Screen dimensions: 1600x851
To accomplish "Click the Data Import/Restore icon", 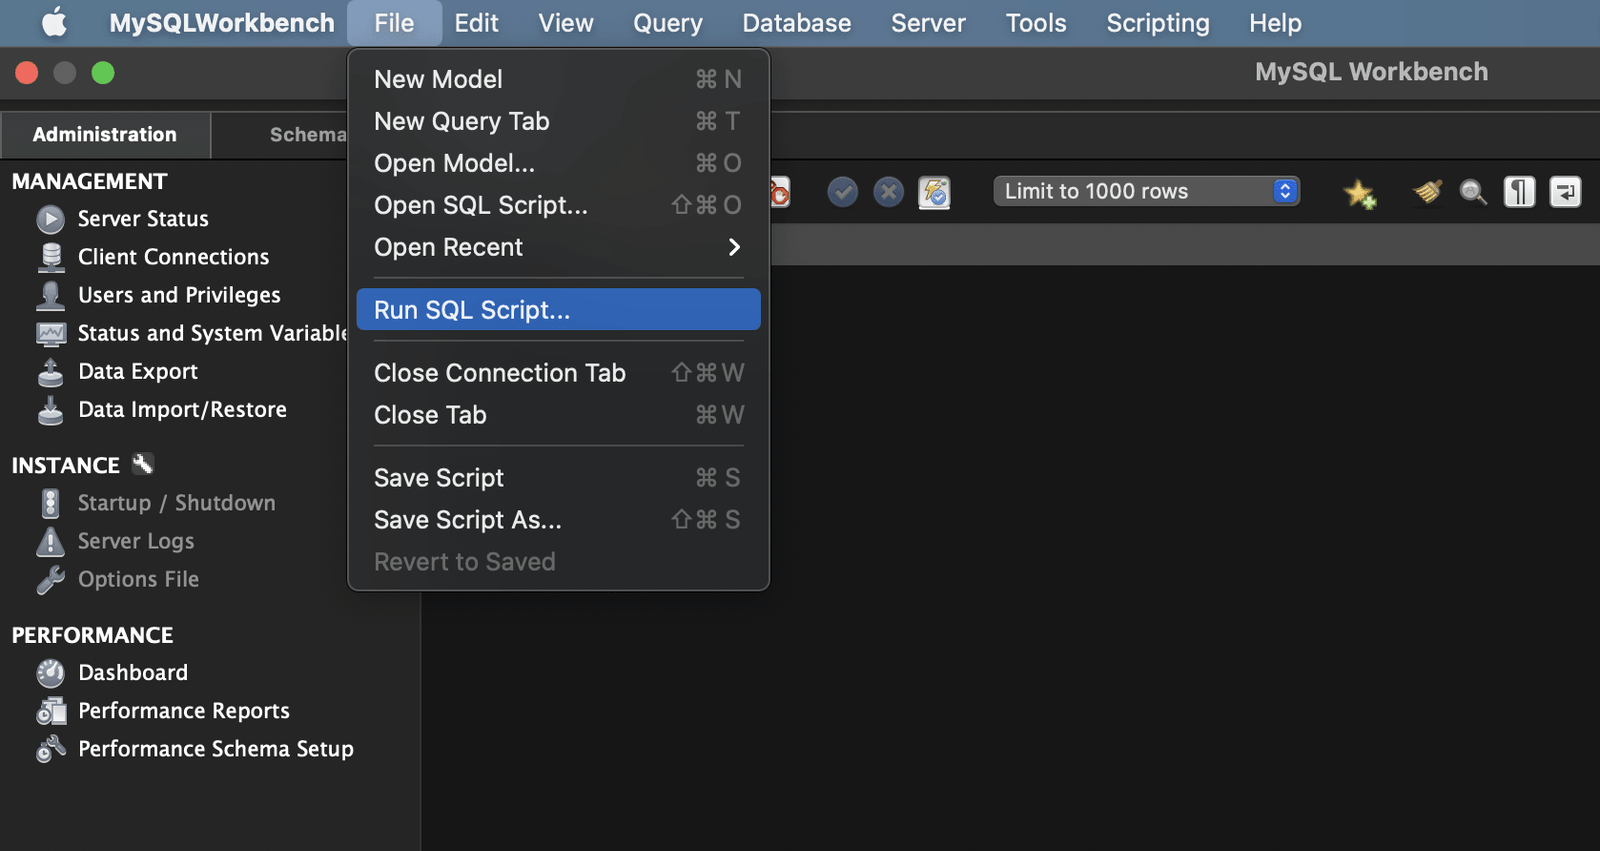I will pyautogui.click(x=50, y=410).
